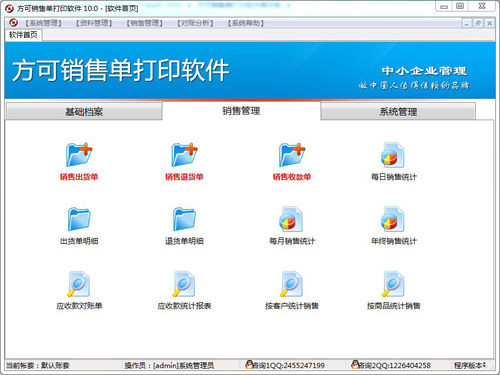Open the 系统管理 menu
The width and height of the screenshot is (500, 375).
(44, 23)
